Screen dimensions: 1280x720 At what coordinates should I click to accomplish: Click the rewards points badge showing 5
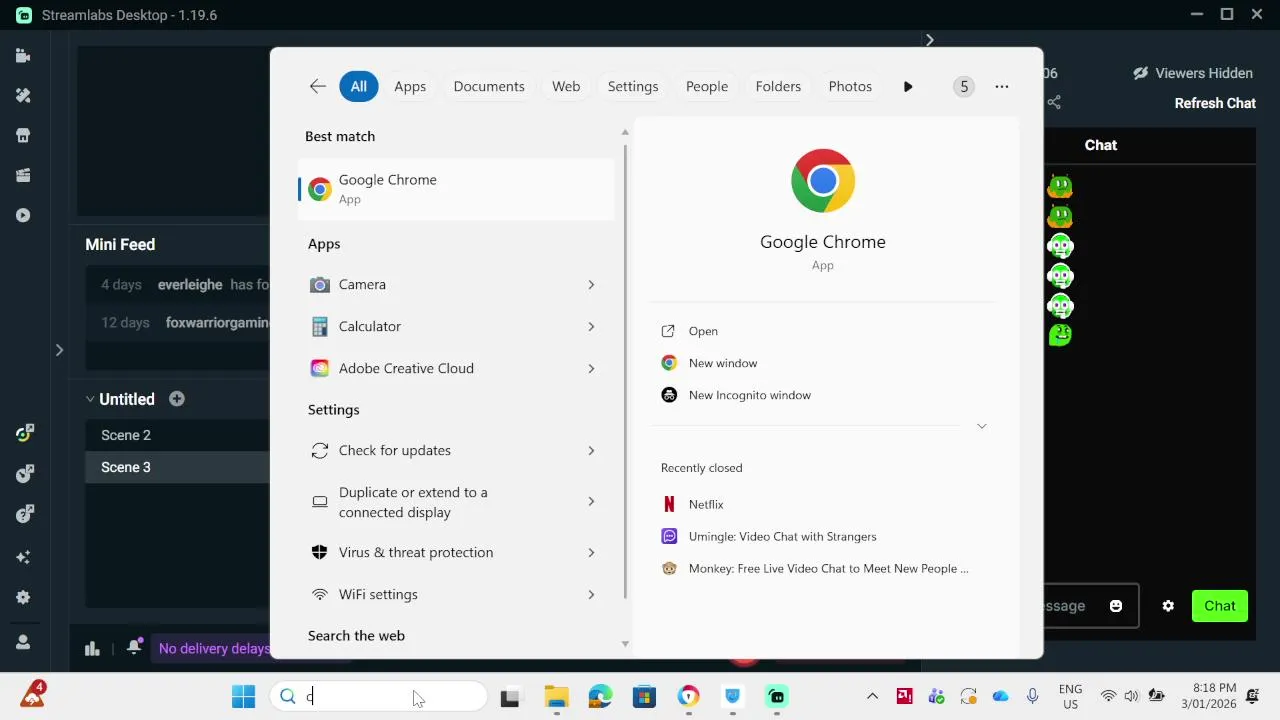[x=964, y=87]
